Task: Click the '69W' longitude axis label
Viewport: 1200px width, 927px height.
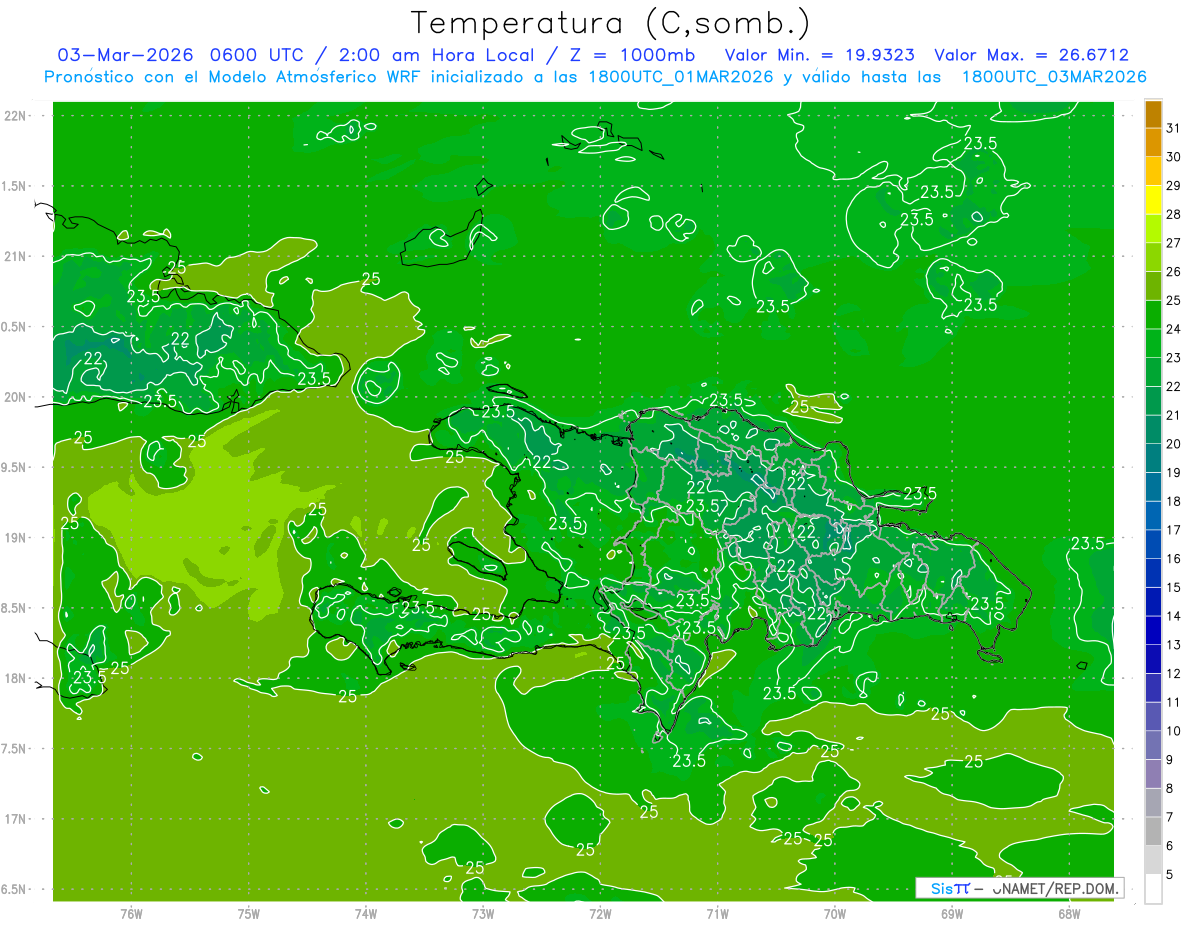Action: (952, 913)
